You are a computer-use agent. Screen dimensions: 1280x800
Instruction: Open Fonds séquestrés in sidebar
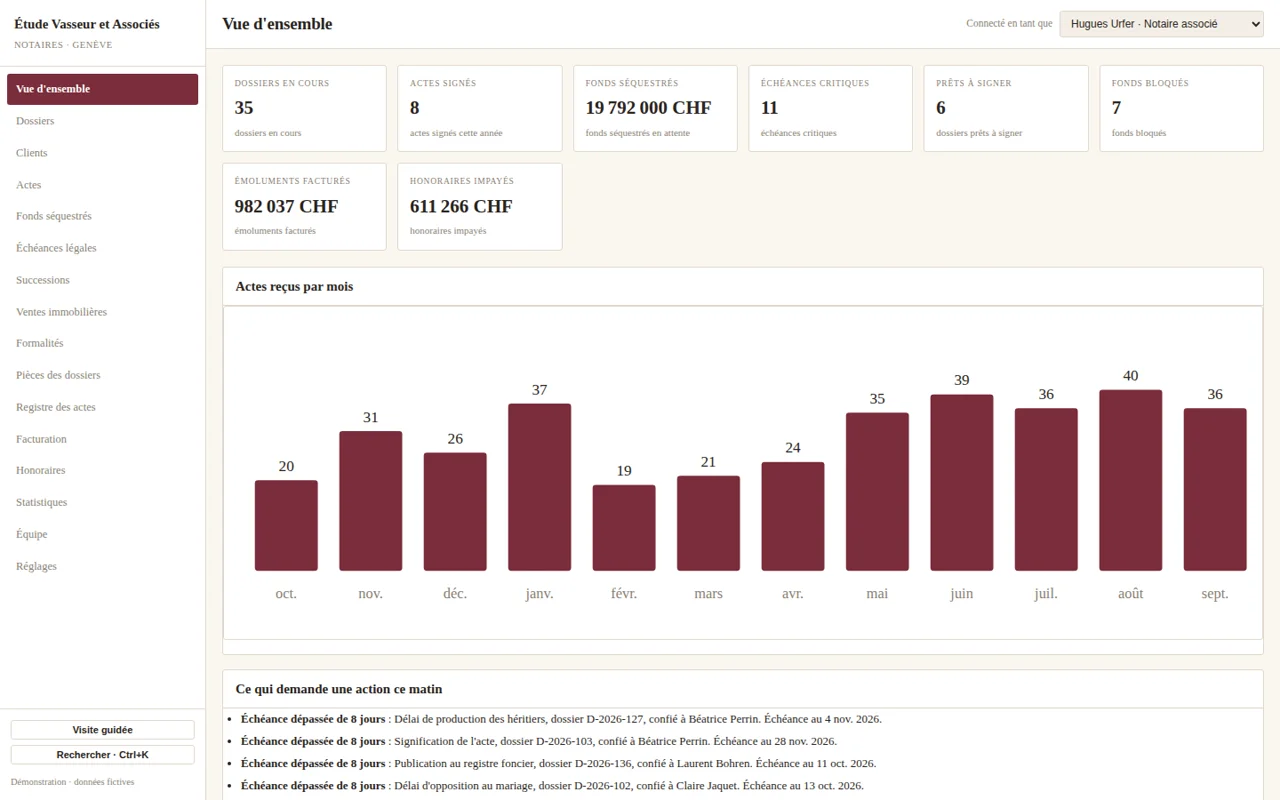pyautogui.click(x=102, y=216)
